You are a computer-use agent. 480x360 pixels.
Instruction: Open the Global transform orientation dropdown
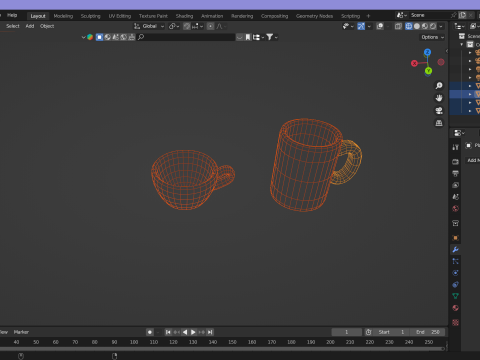[149, 26]
